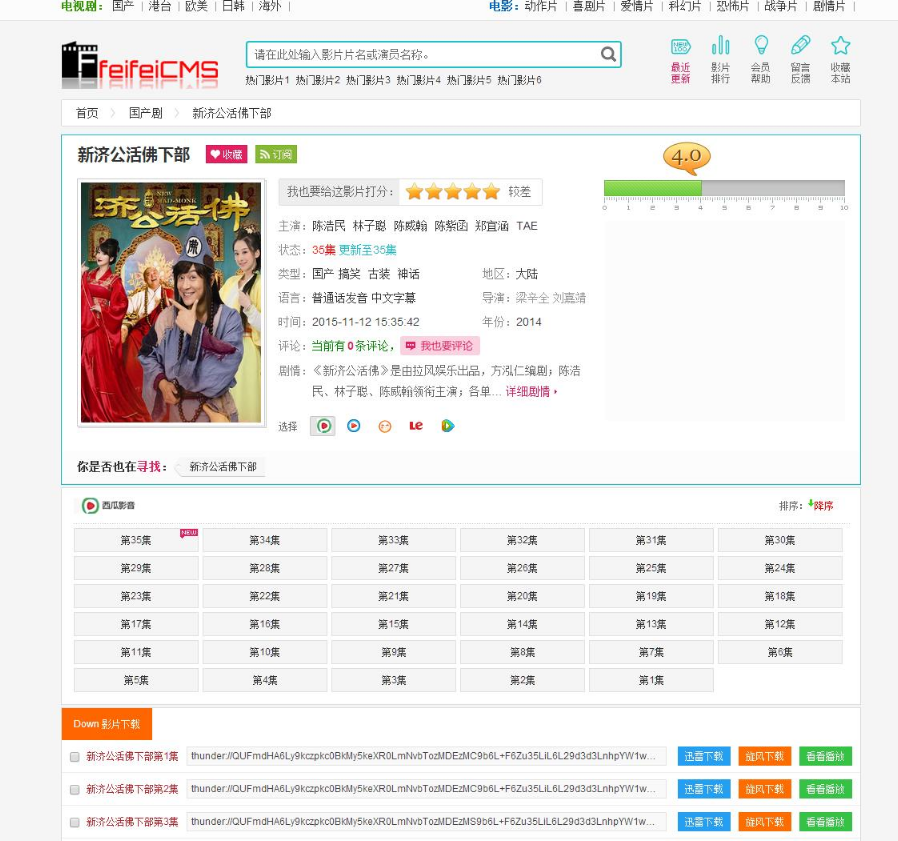This screenshot has height=841, width=898.
Task: Click the fifth rating star
Action: coord(491,192)
